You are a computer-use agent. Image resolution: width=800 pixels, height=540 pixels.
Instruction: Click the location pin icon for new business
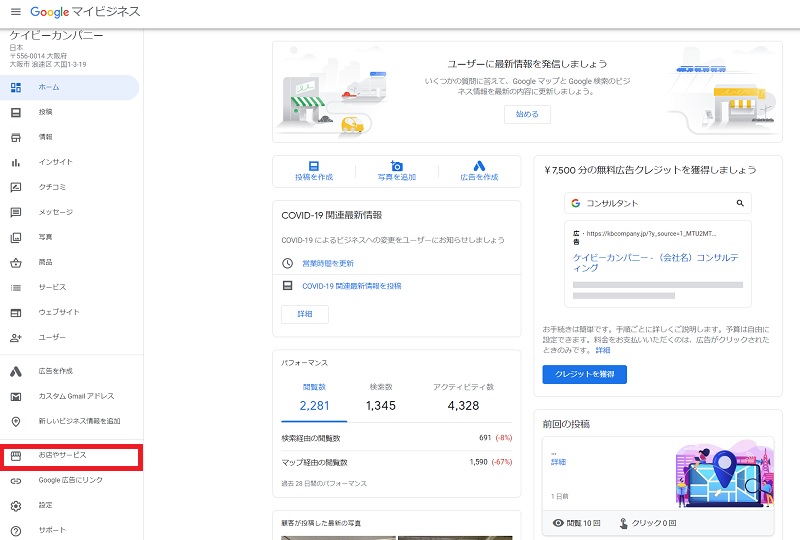point(16,422)
